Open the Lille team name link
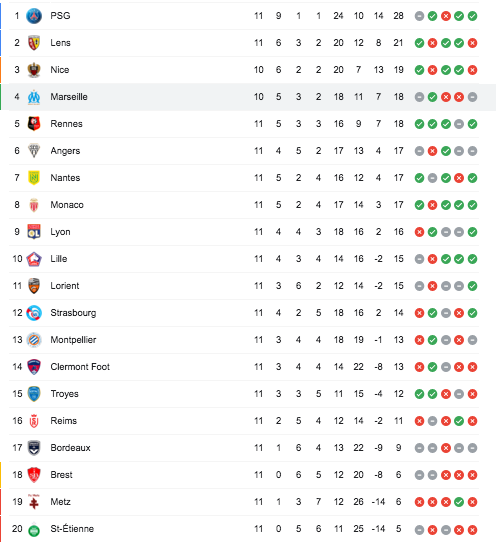Image resolution: width=496 pixels, height=548 pixels. (x=59, y=259)
